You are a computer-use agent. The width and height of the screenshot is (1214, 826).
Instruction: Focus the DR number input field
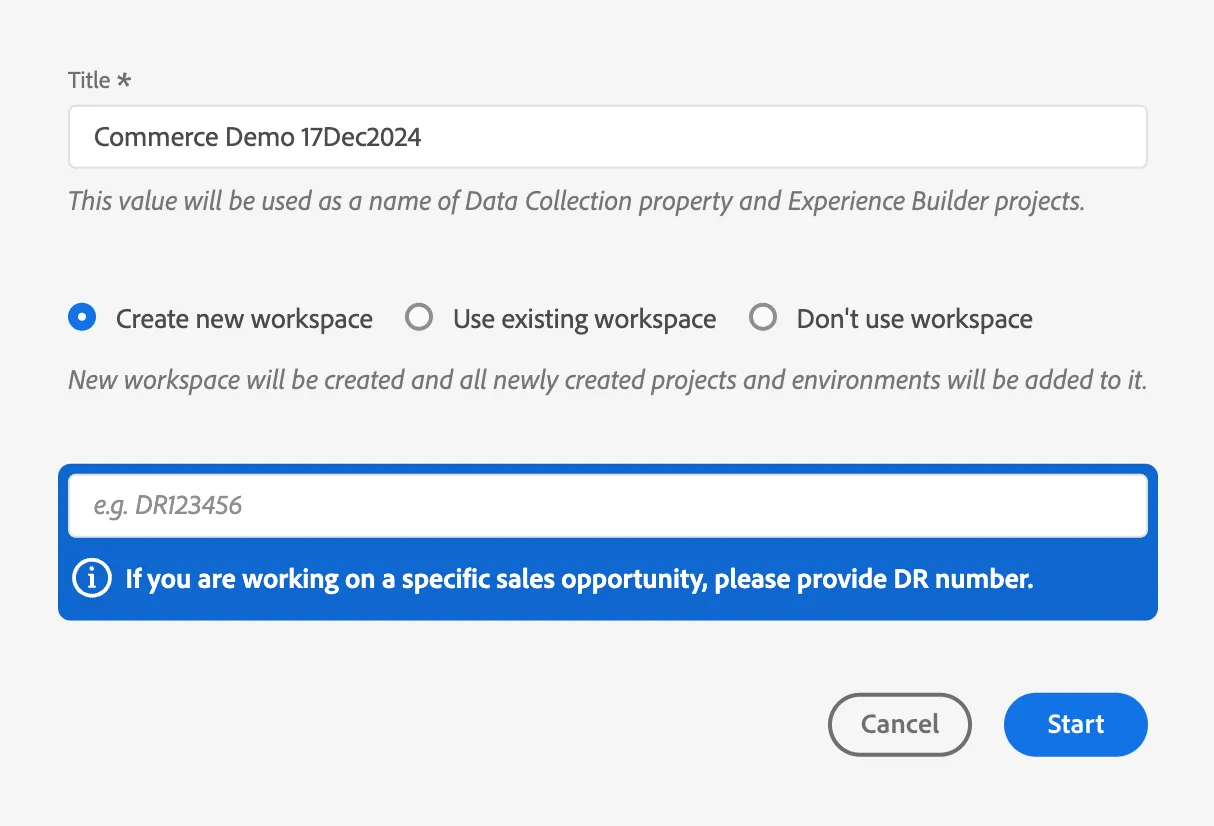click(x=608, y=505)
